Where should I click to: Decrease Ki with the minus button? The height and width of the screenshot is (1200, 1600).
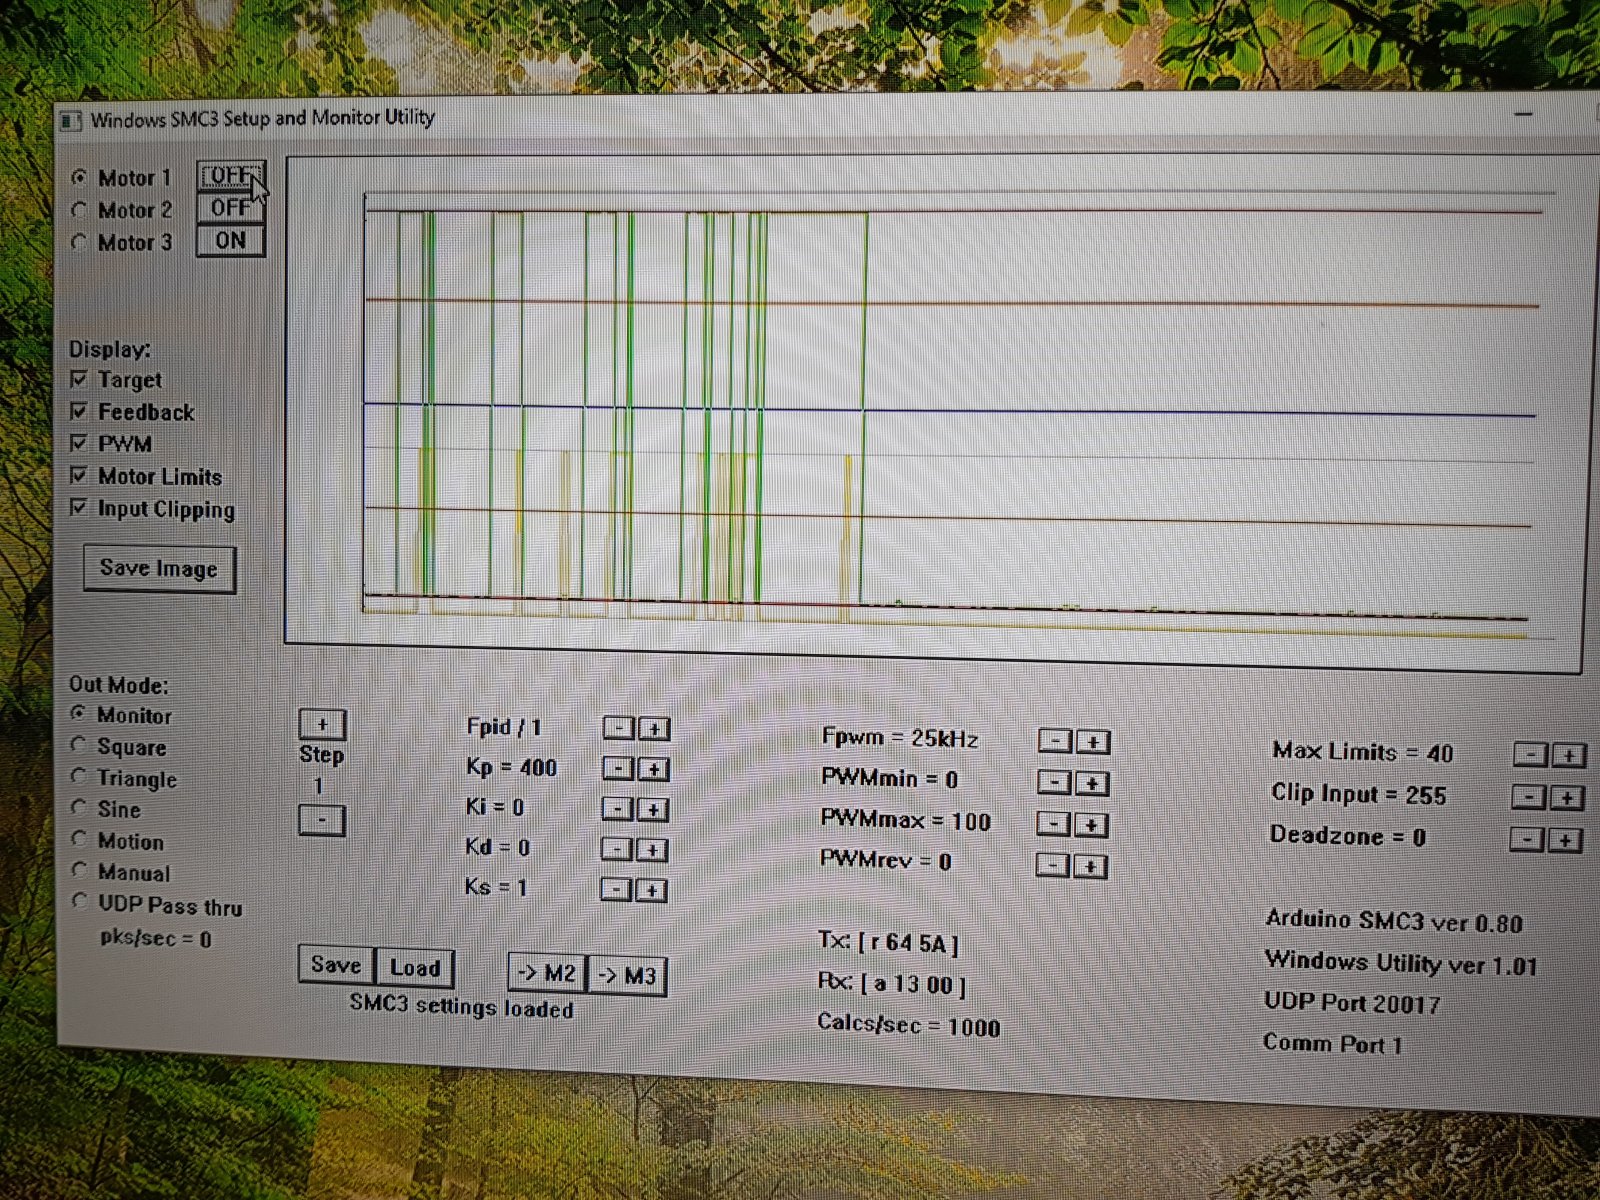[x=618, y=808]
